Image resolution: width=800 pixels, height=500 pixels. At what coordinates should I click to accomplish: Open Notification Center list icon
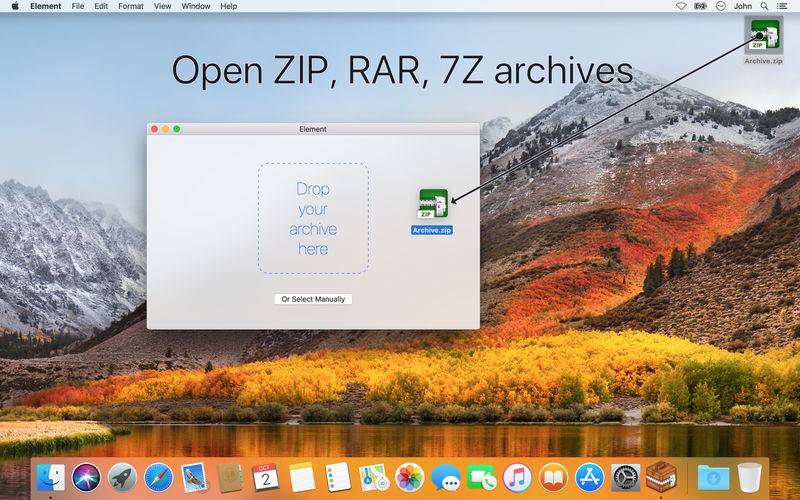tap(782, 6)
